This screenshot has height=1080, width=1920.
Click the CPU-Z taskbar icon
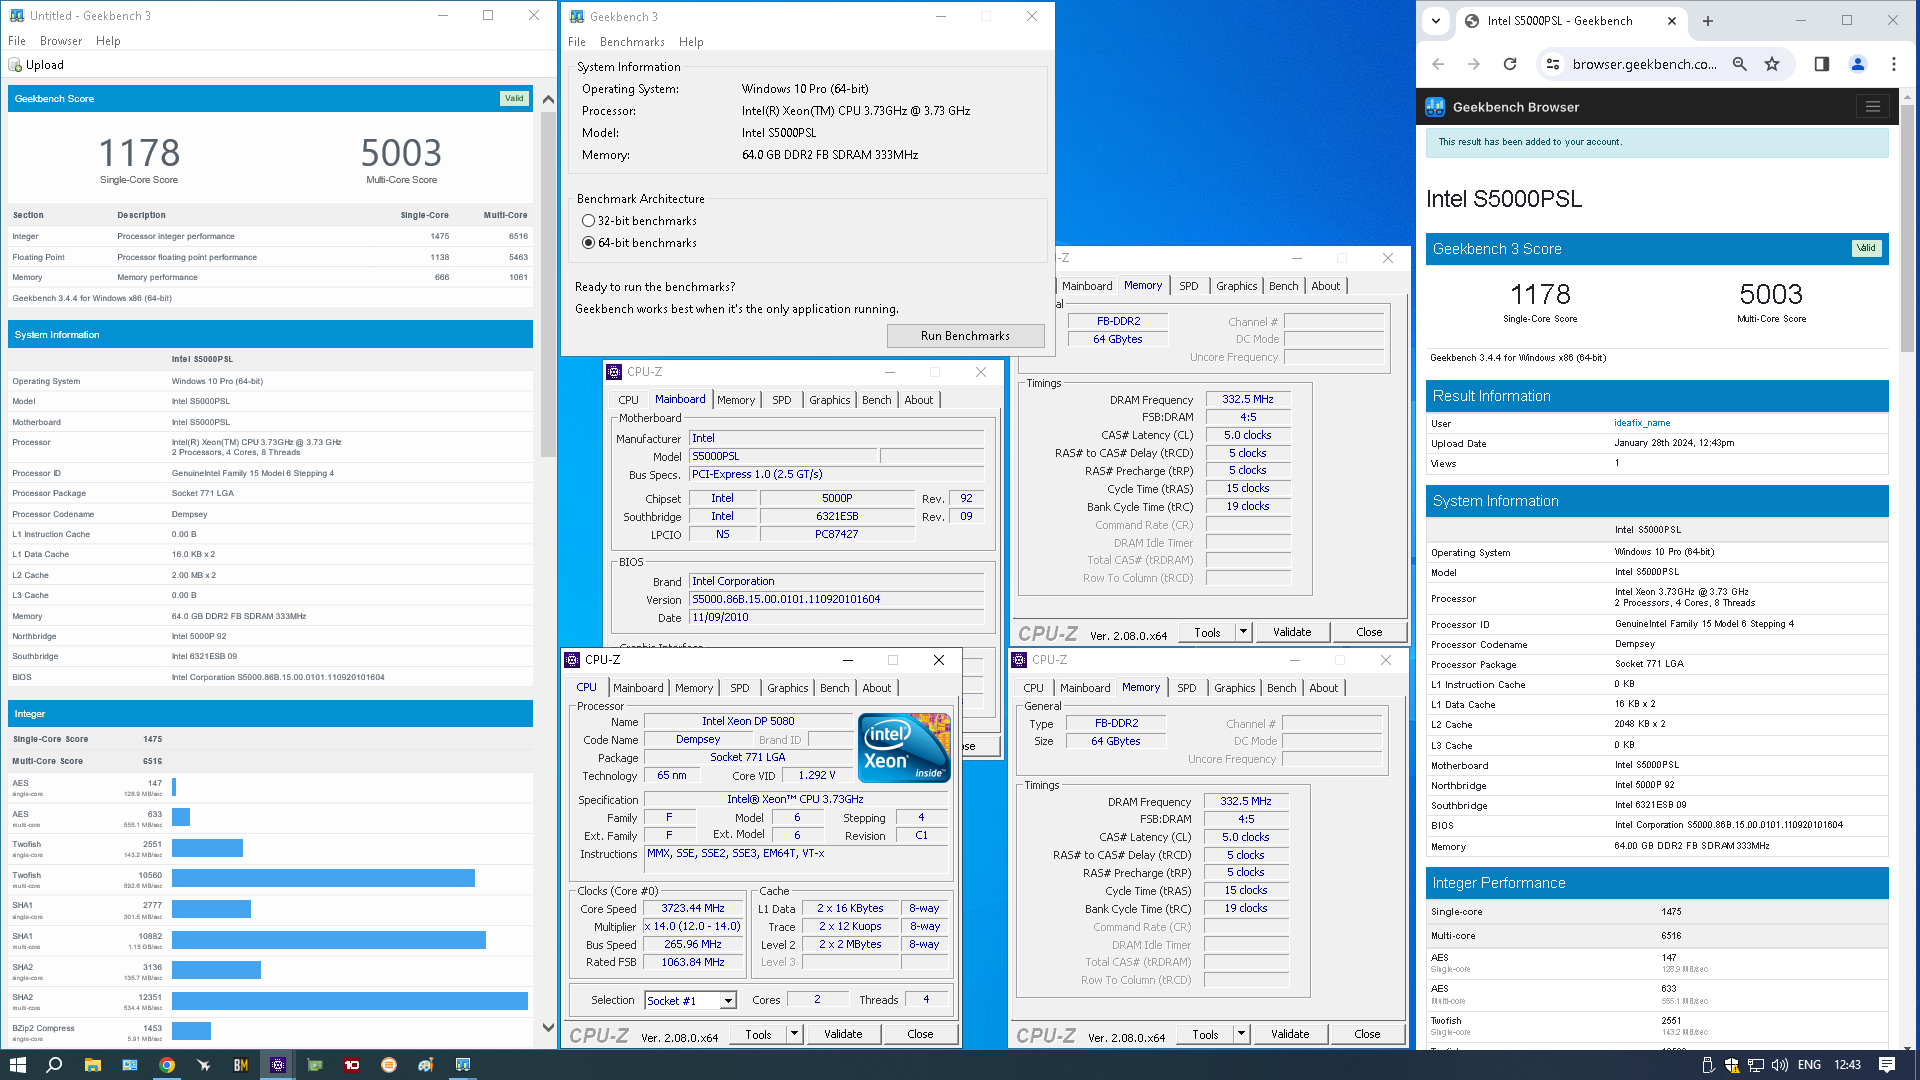278,1065
